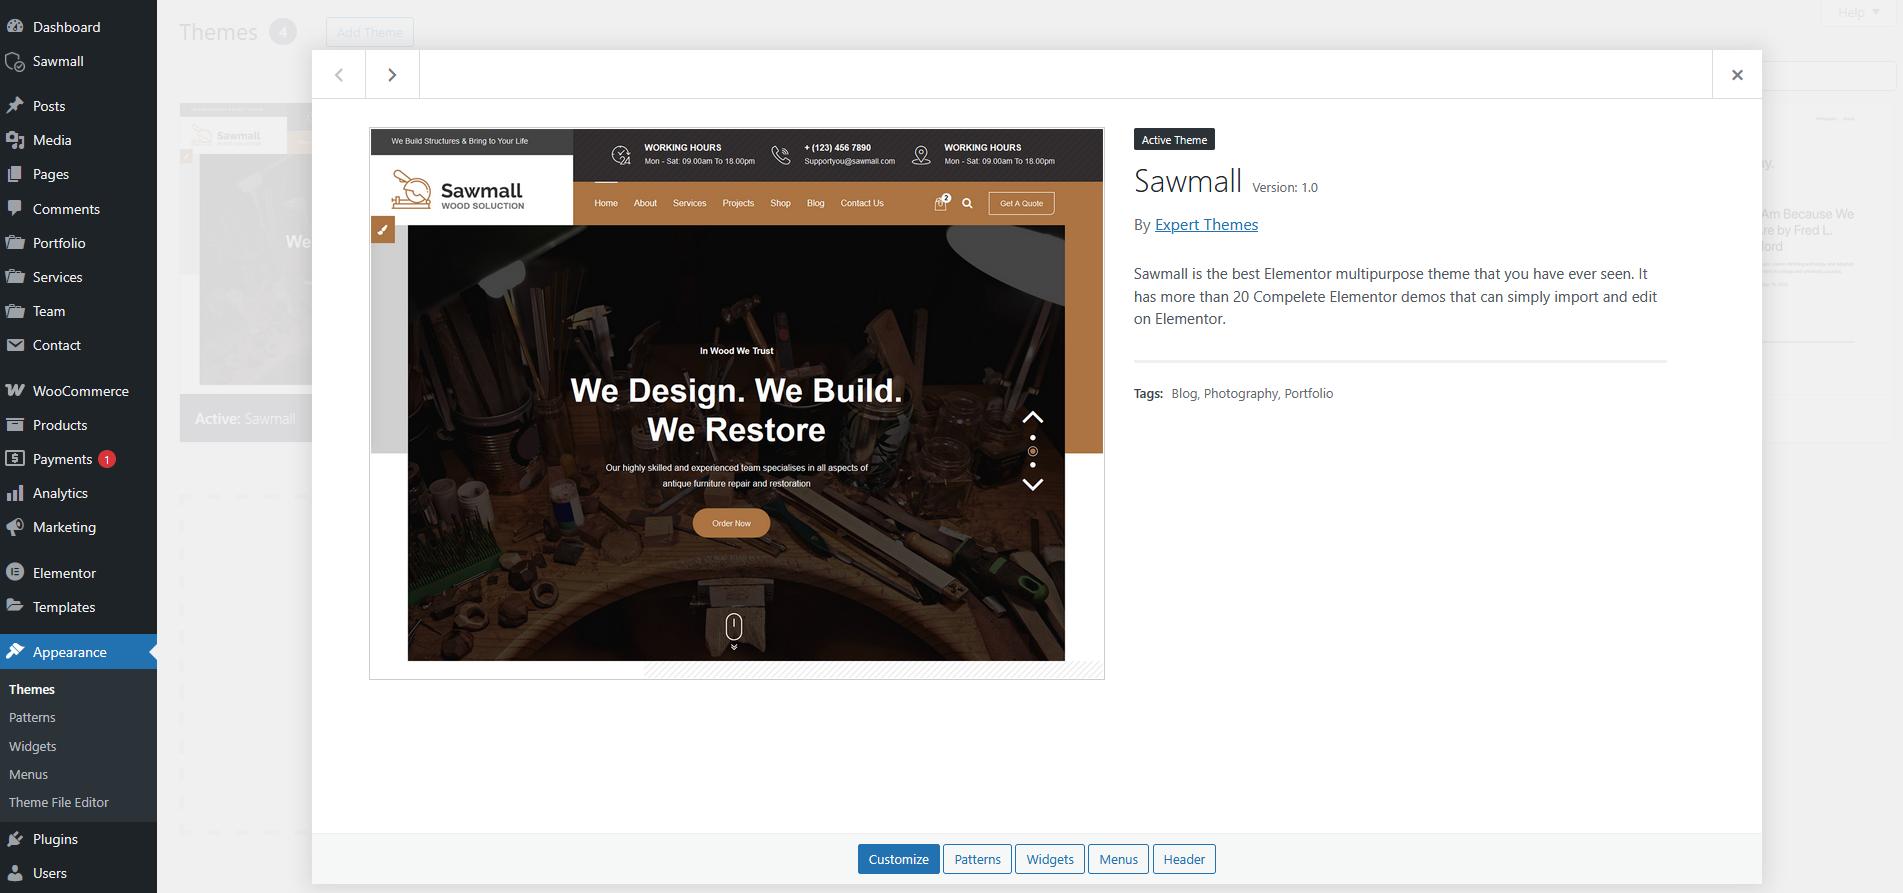
Task: Click the Users menu label
Action: (x=50, y=873)
